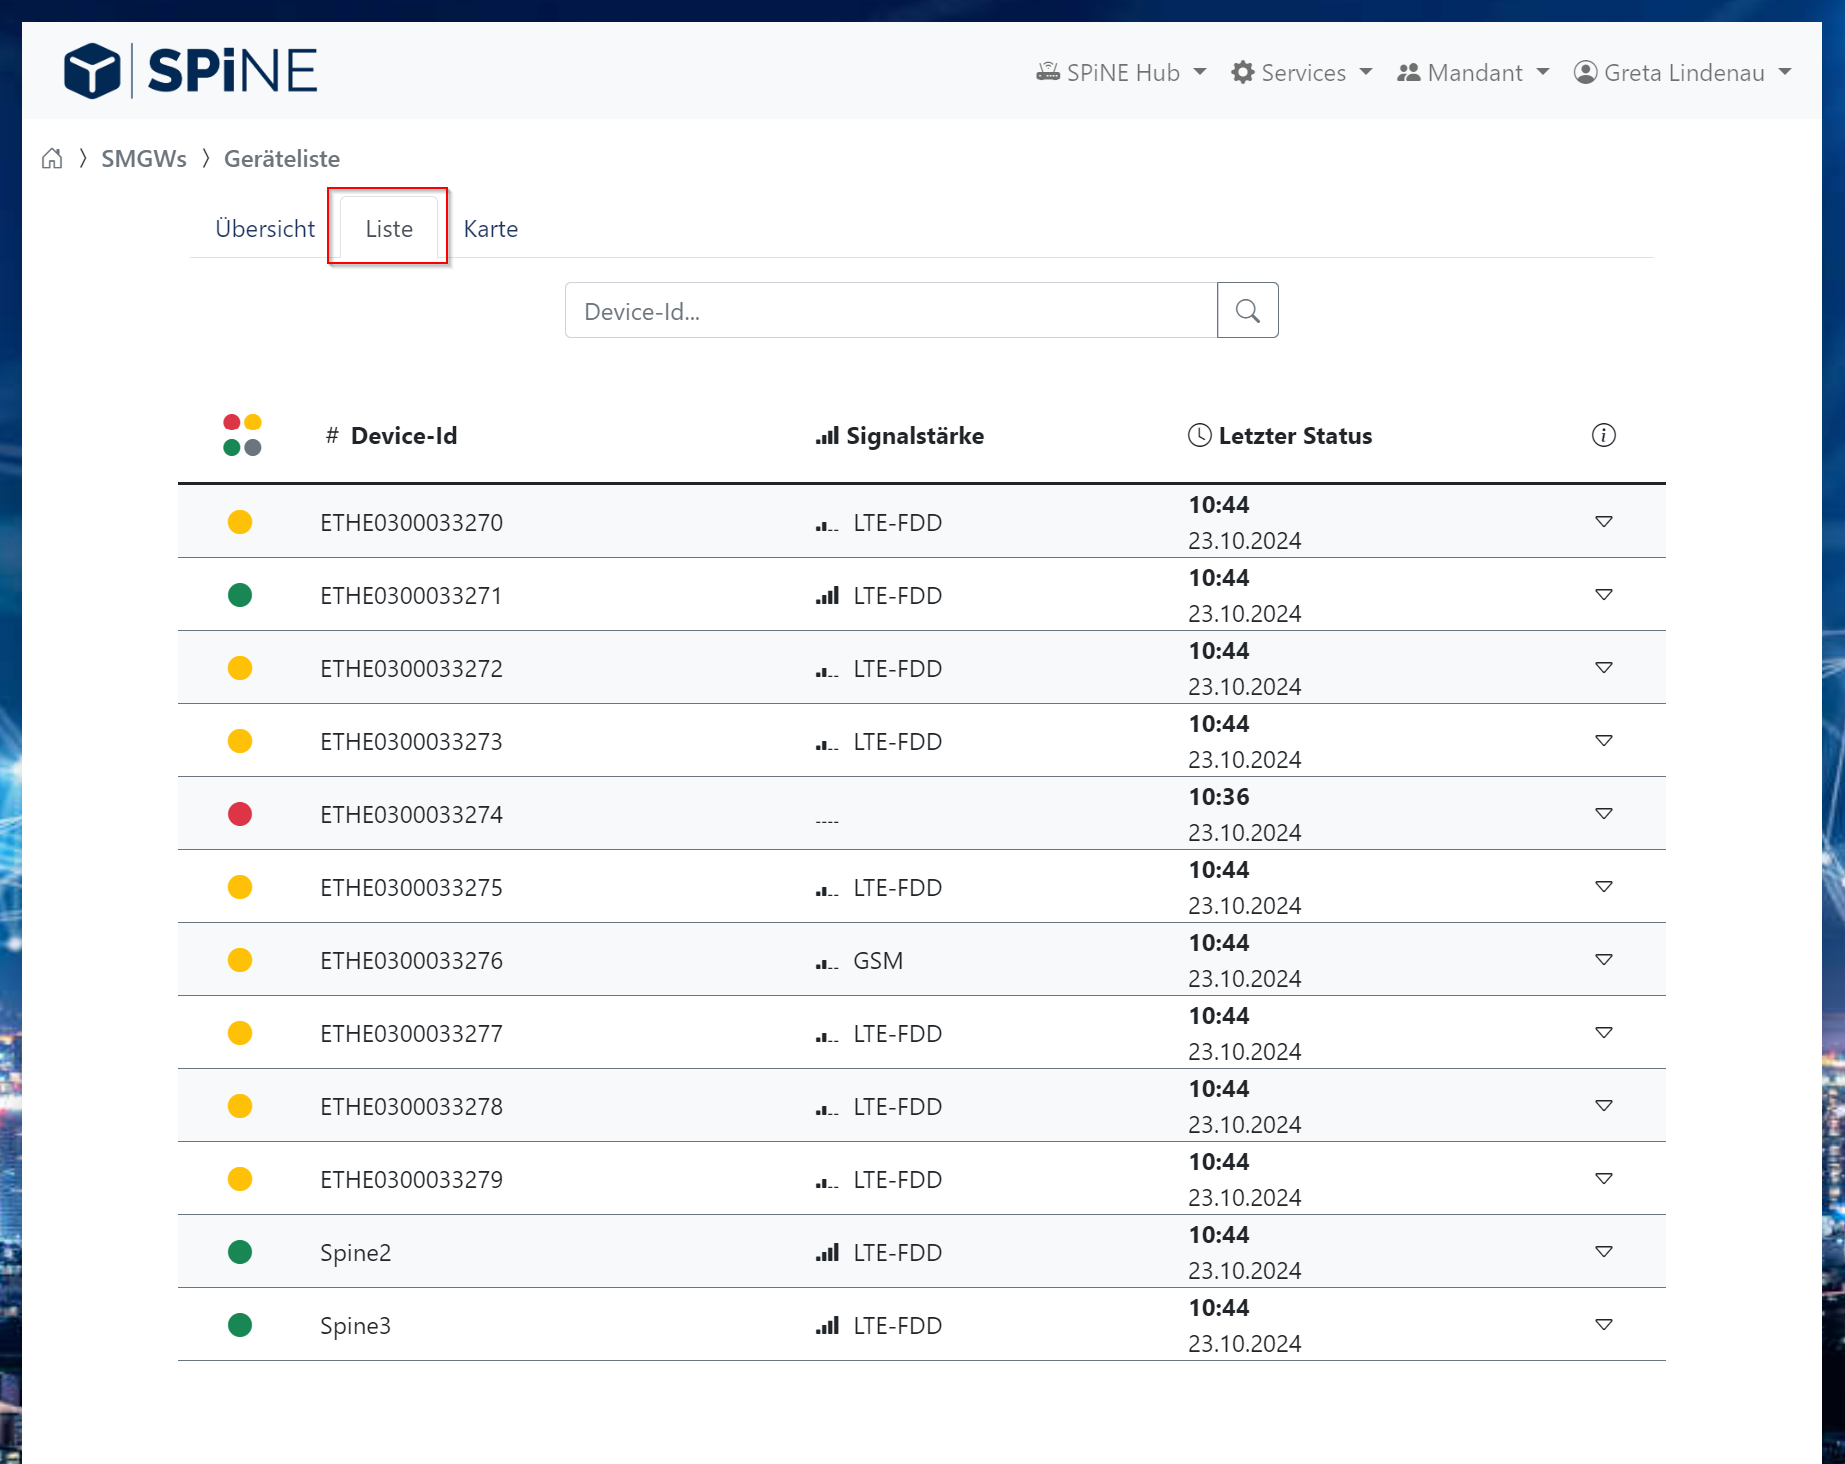The height and width of the screenshot is (1464, 1845).
Task: Expand details for ETHE0300033279 row
Action: pyautogui.click(x=1603, y=1179)
